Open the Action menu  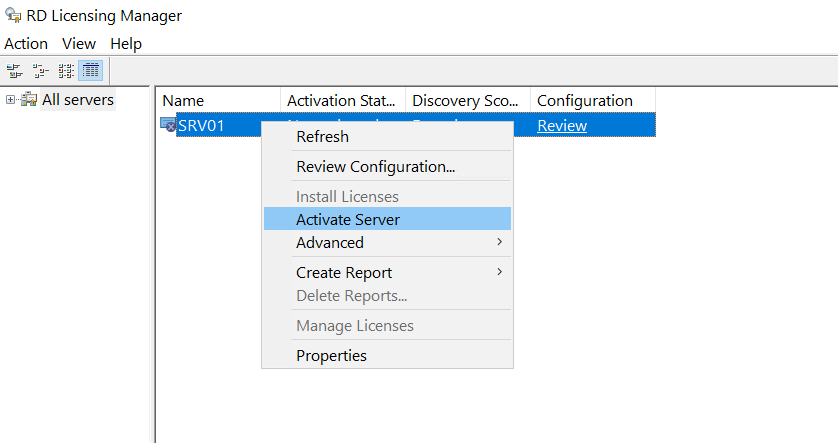26,44
